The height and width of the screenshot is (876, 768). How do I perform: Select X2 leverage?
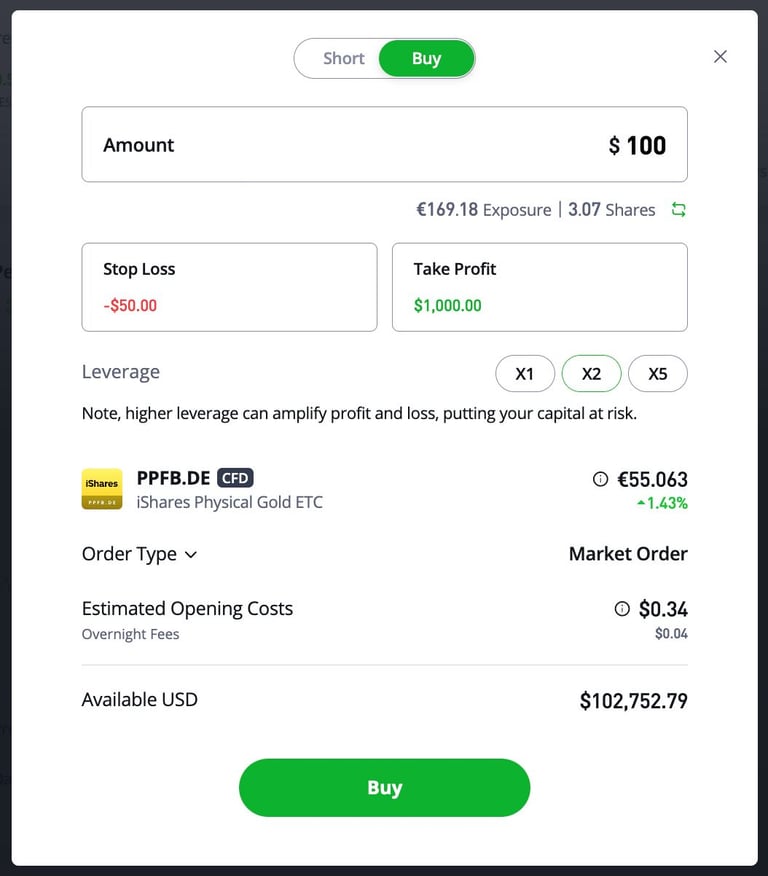click(591, 374)
